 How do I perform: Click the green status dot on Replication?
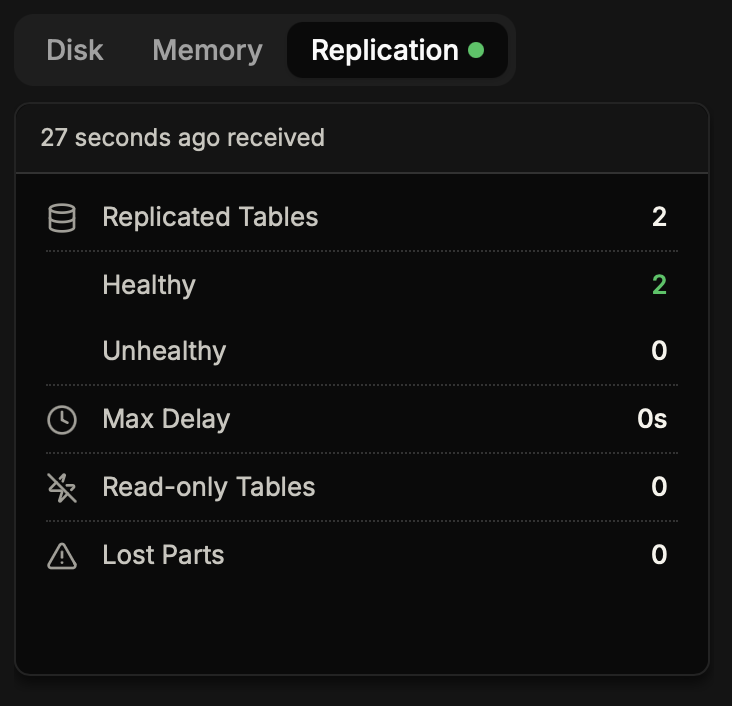pos(476,50)
